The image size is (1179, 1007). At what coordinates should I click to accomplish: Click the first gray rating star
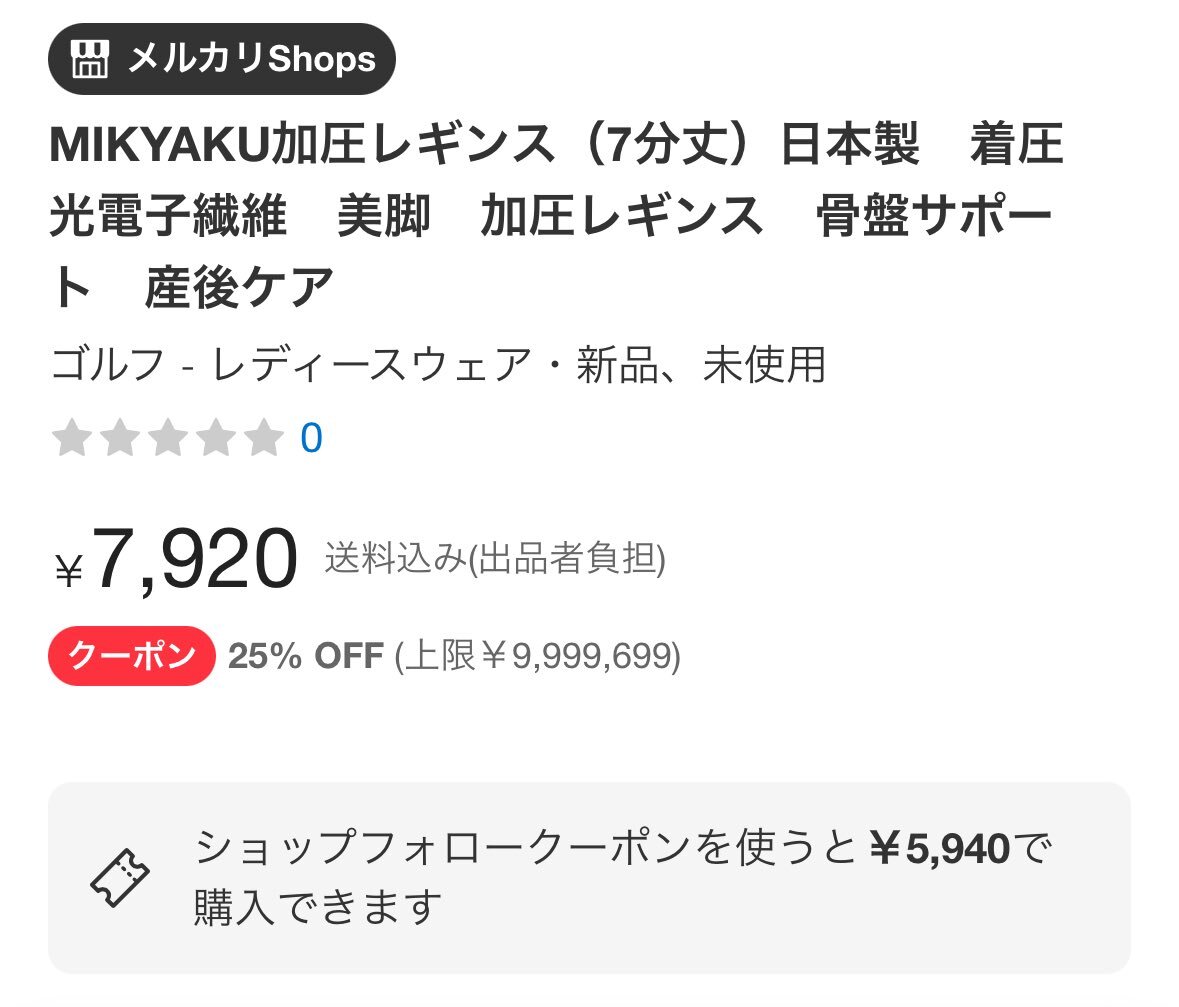(72, 438)
